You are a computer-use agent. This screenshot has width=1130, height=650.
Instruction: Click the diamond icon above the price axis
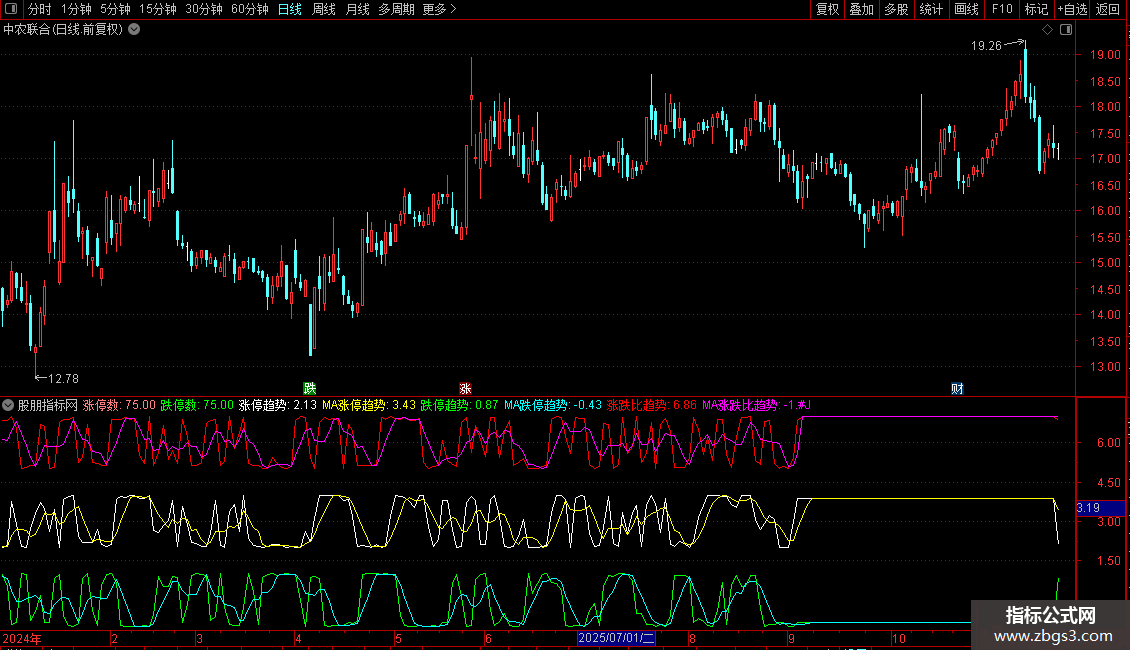[x=1047, y=30]
